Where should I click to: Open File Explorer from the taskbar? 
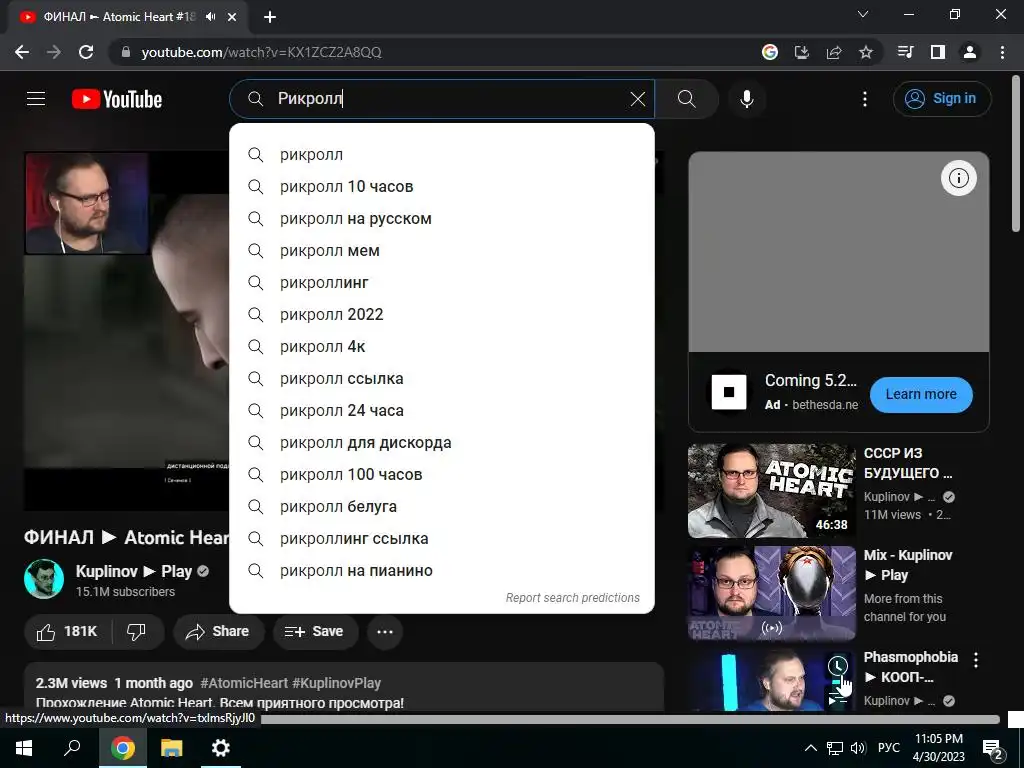172,748
